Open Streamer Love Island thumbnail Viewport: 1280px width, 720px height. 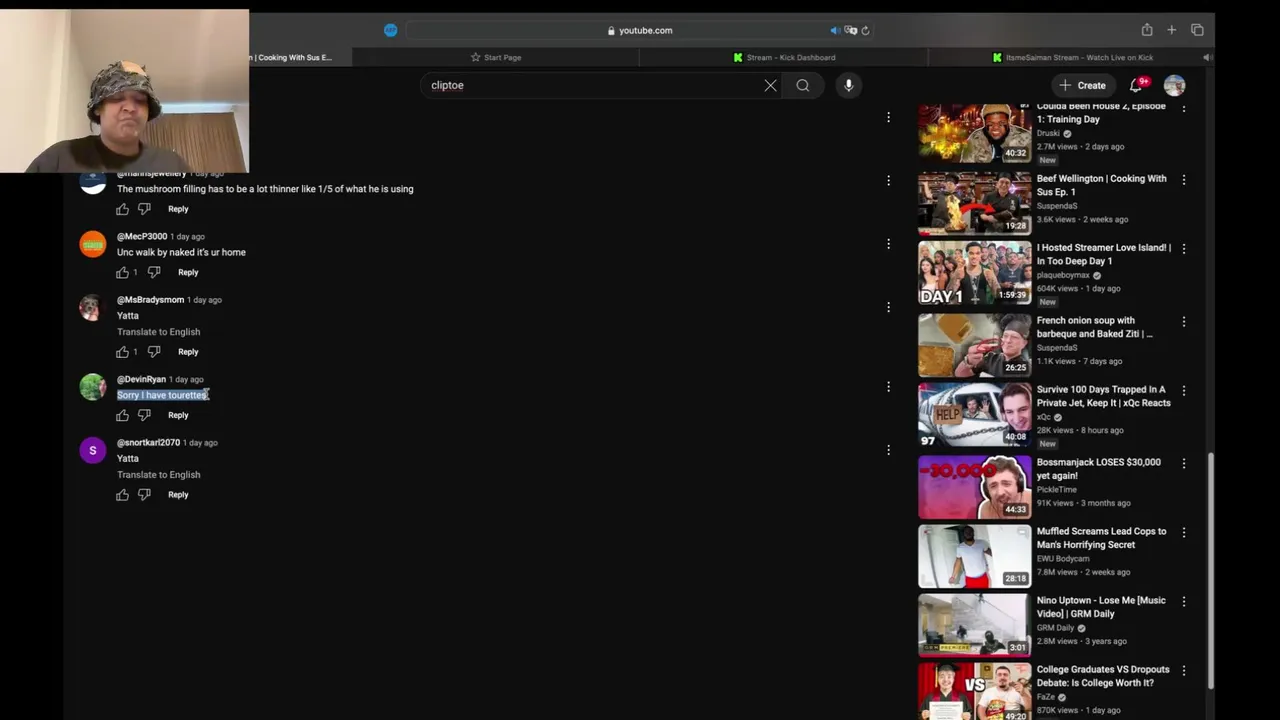[x=974, y=272]
